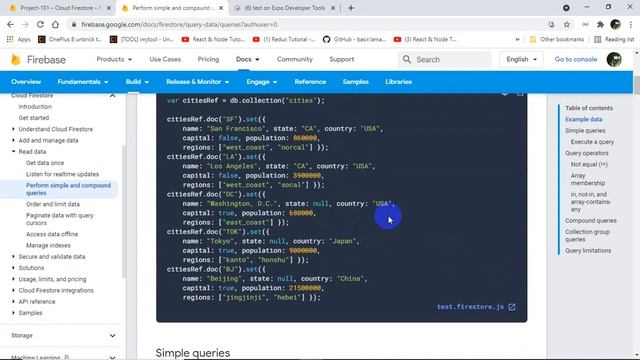Open Get data once sidebar link

45,163
